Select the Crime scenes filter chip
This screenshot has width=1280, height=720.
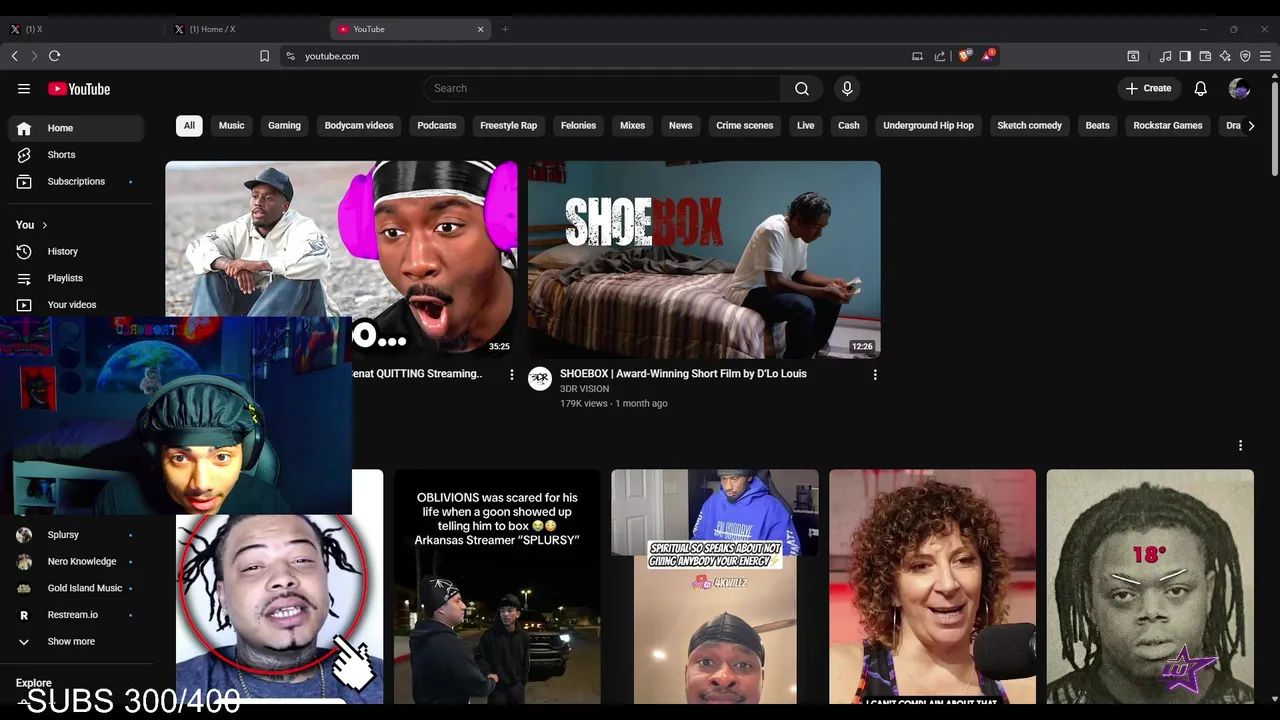coord(744,126)
